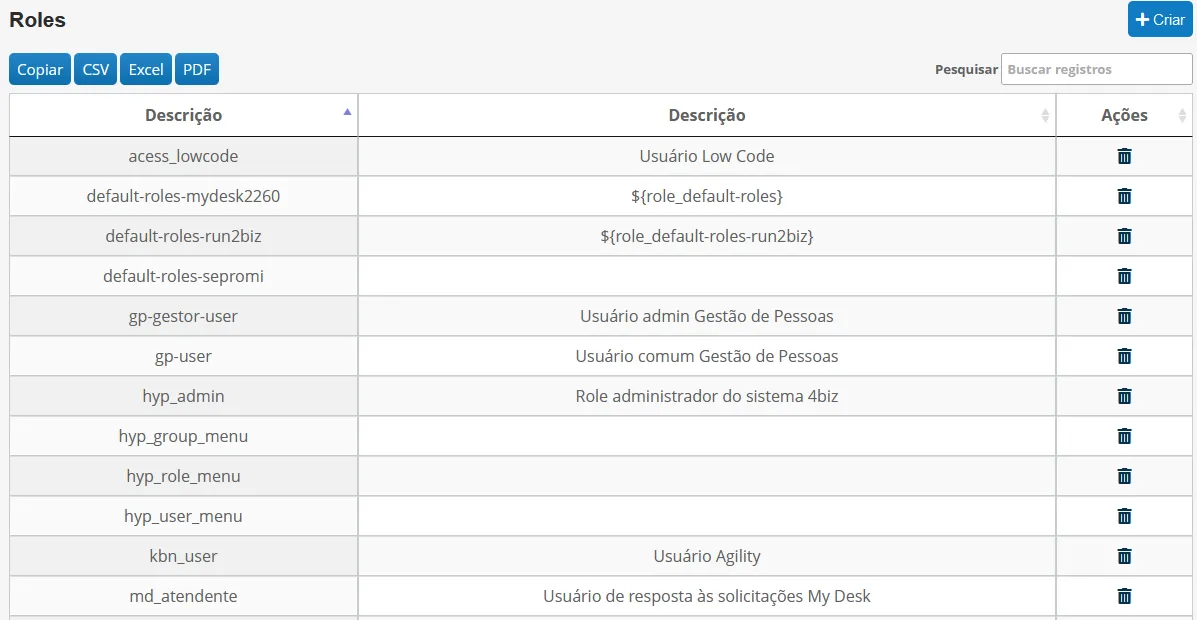This screenshot has width=1197, height=620.
Task: Click trash icon for default-roles-mydesk2260
Action: pos(1124,196)
